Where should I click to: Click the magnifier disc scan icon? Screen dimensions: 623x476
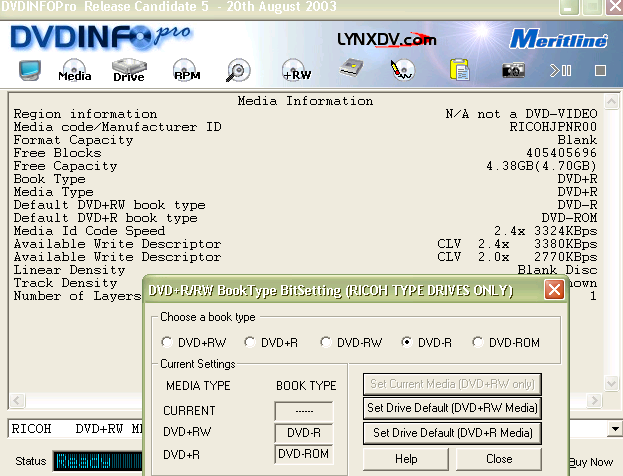[238, 70]
